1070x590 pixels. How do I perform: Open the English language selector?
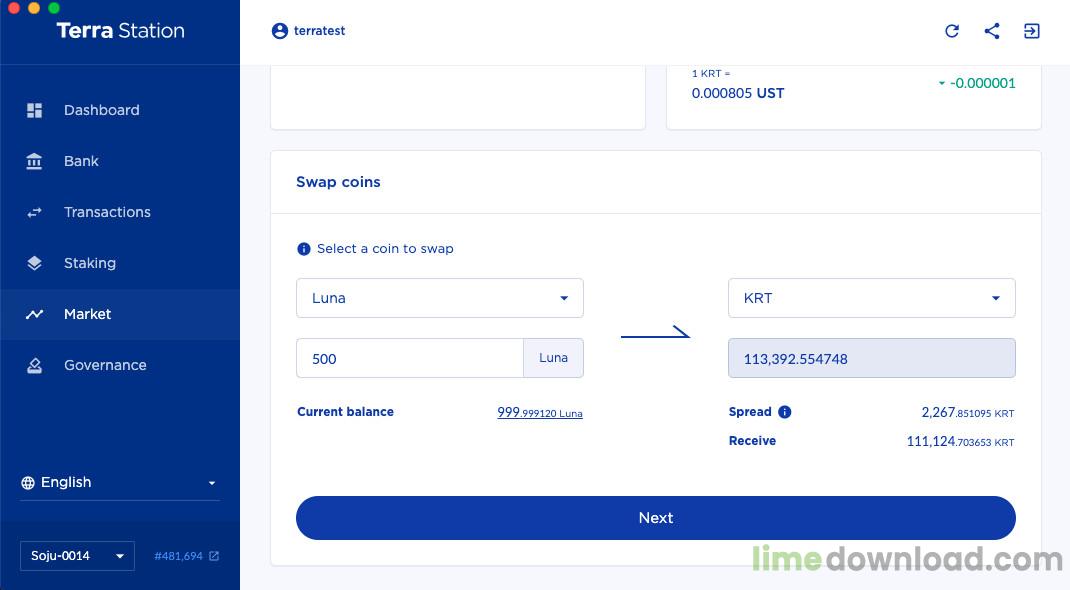pyautogui.click(x=120, y=482)
